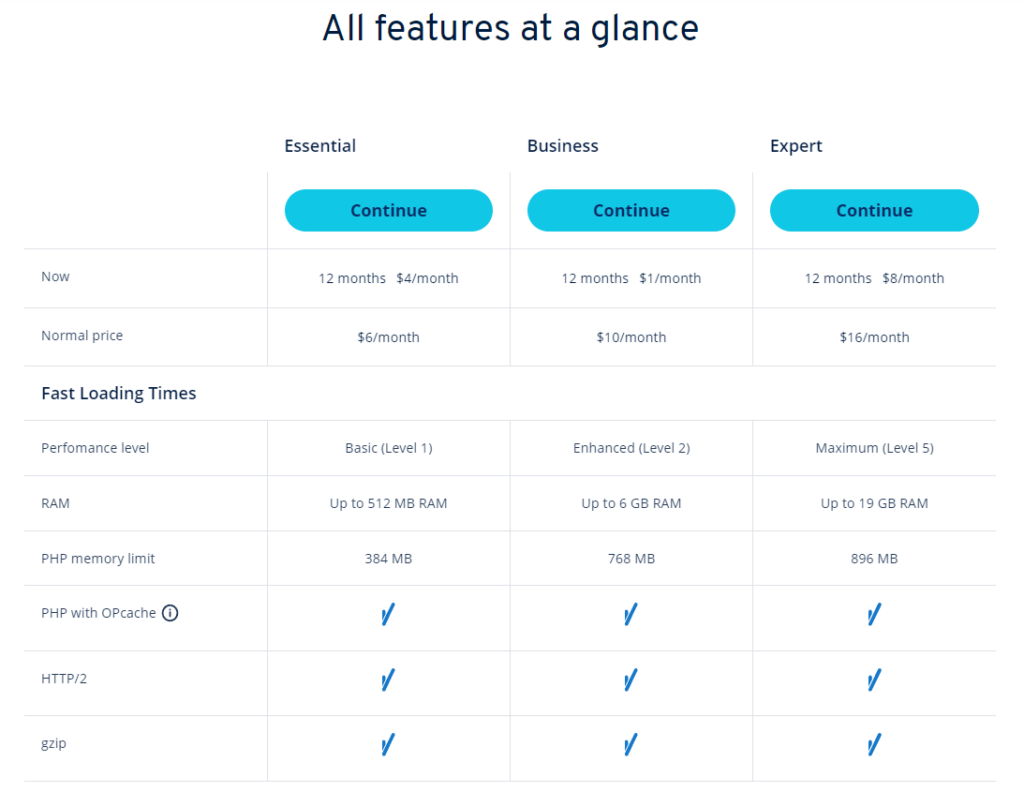Click the Fast Loading Times section header
This screenshot has width=1024, height=792.
pos(119,393)
